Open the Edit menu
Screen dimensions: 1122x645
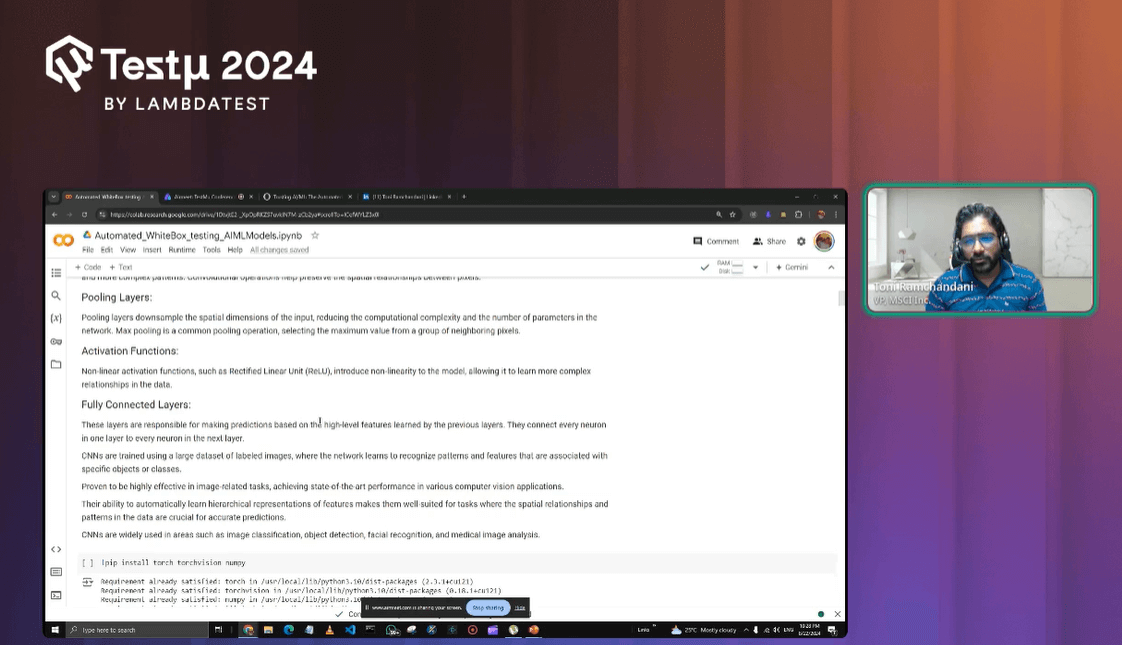coord(107,250)
